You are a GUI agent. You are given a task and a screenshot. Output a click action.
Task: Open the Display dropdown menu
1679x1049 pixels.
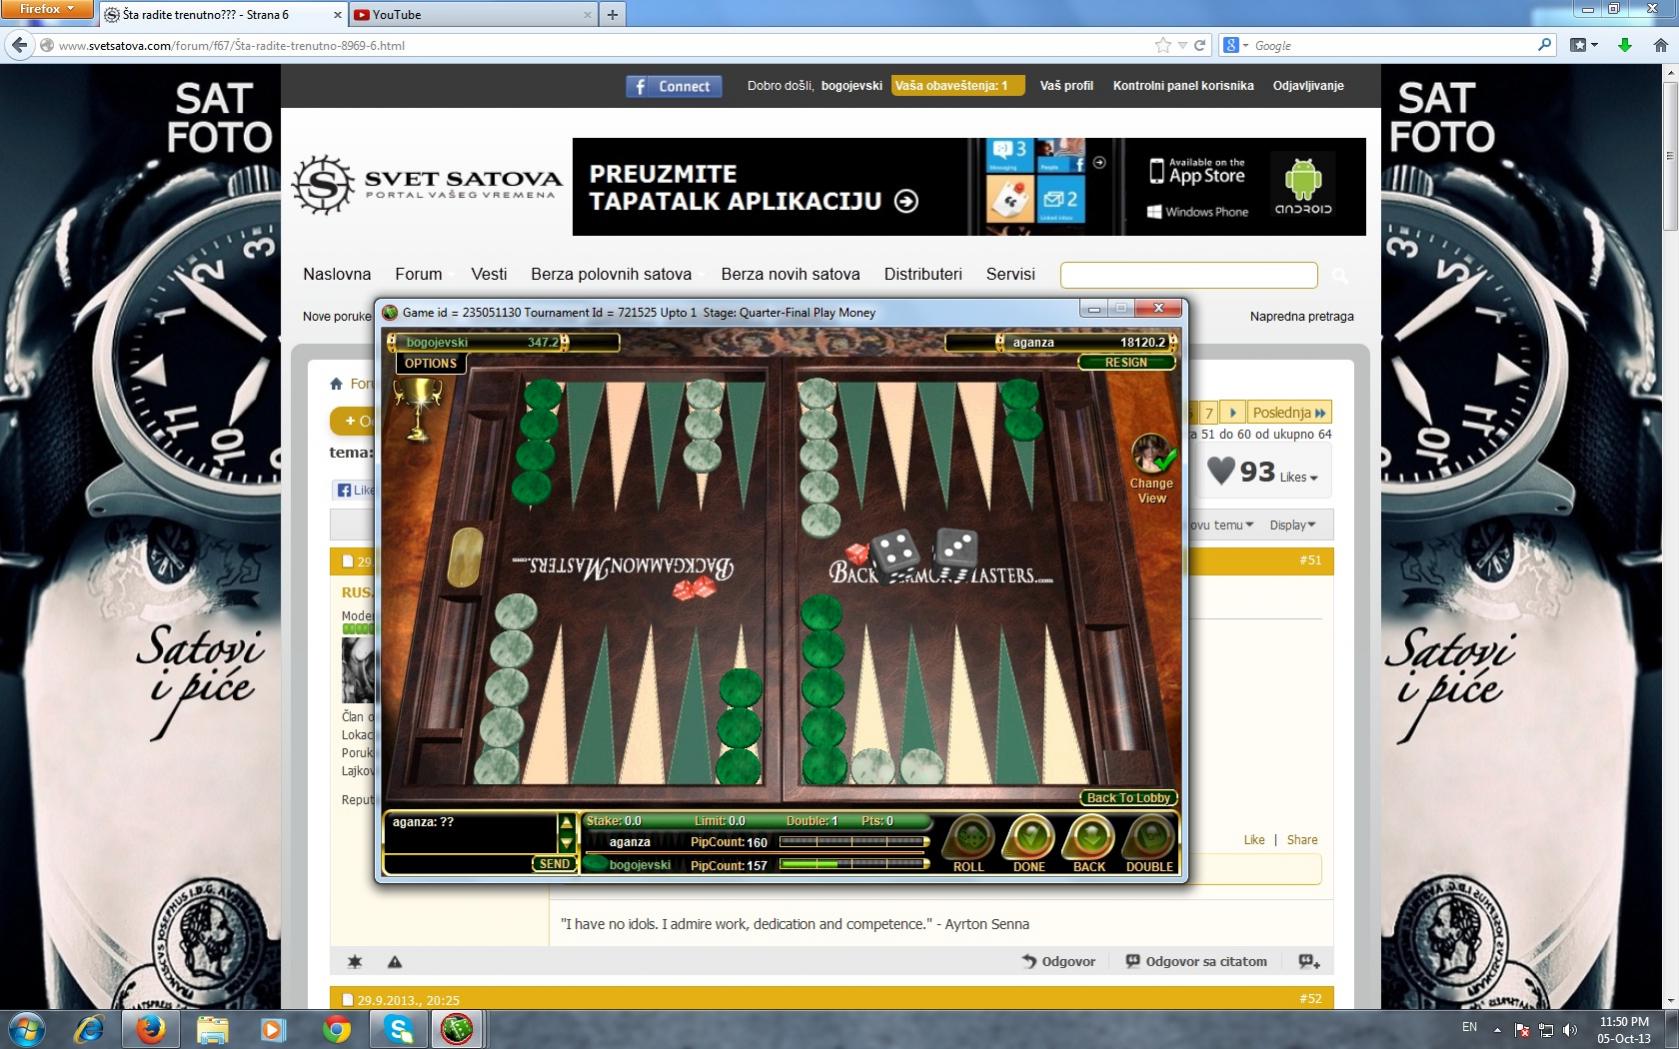pos(1292,525)
